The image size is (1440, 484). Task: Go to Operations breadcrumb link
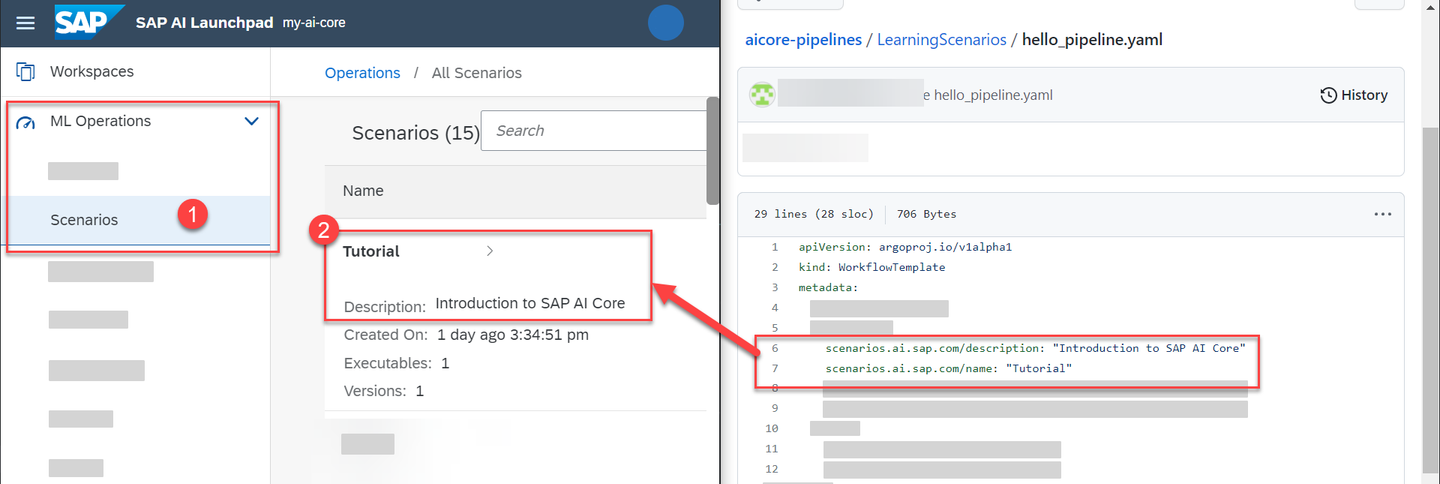click(x=363, y=73)
